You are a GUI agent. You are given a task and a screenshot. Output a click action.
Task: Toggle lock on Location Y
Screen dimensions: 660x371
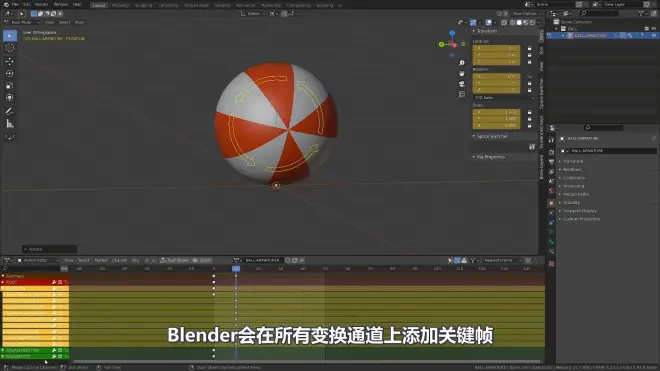(x=530, y=55)
